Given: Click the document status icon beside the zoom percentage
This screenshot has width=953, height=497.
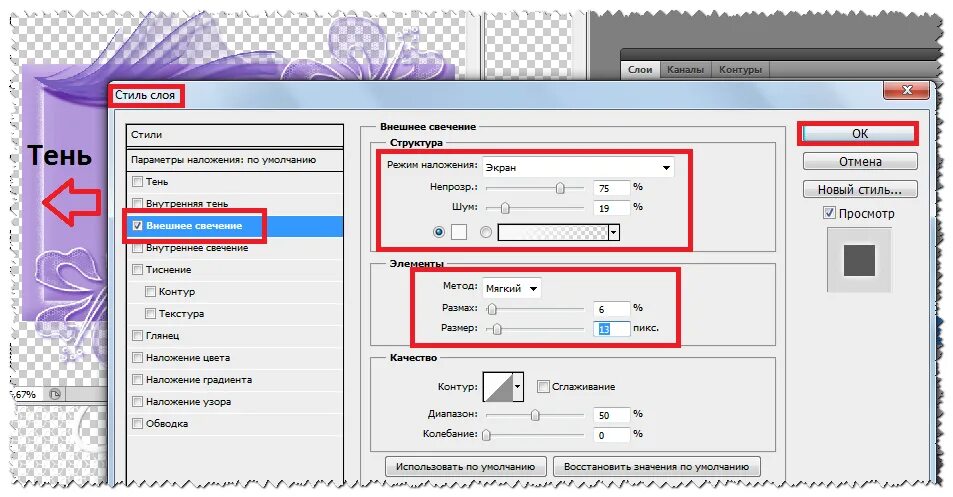Looking at the screenshot, I should click(55, 394).
